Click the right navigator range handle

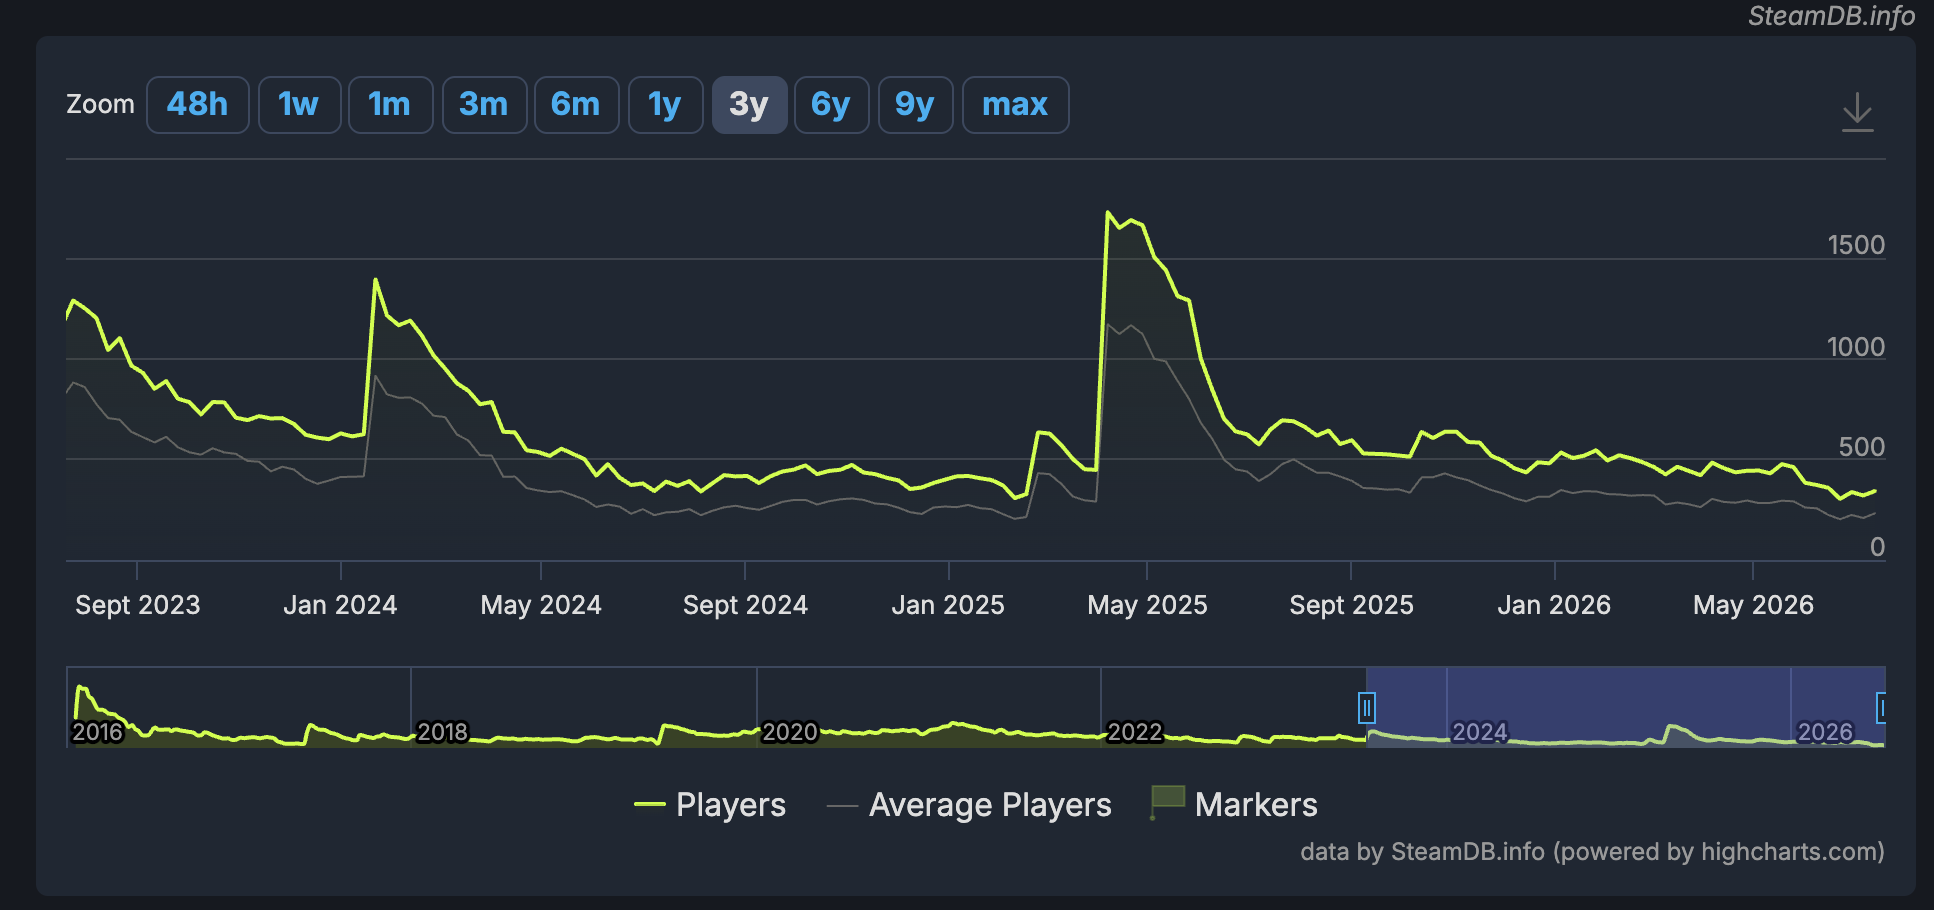[1880, 708]
